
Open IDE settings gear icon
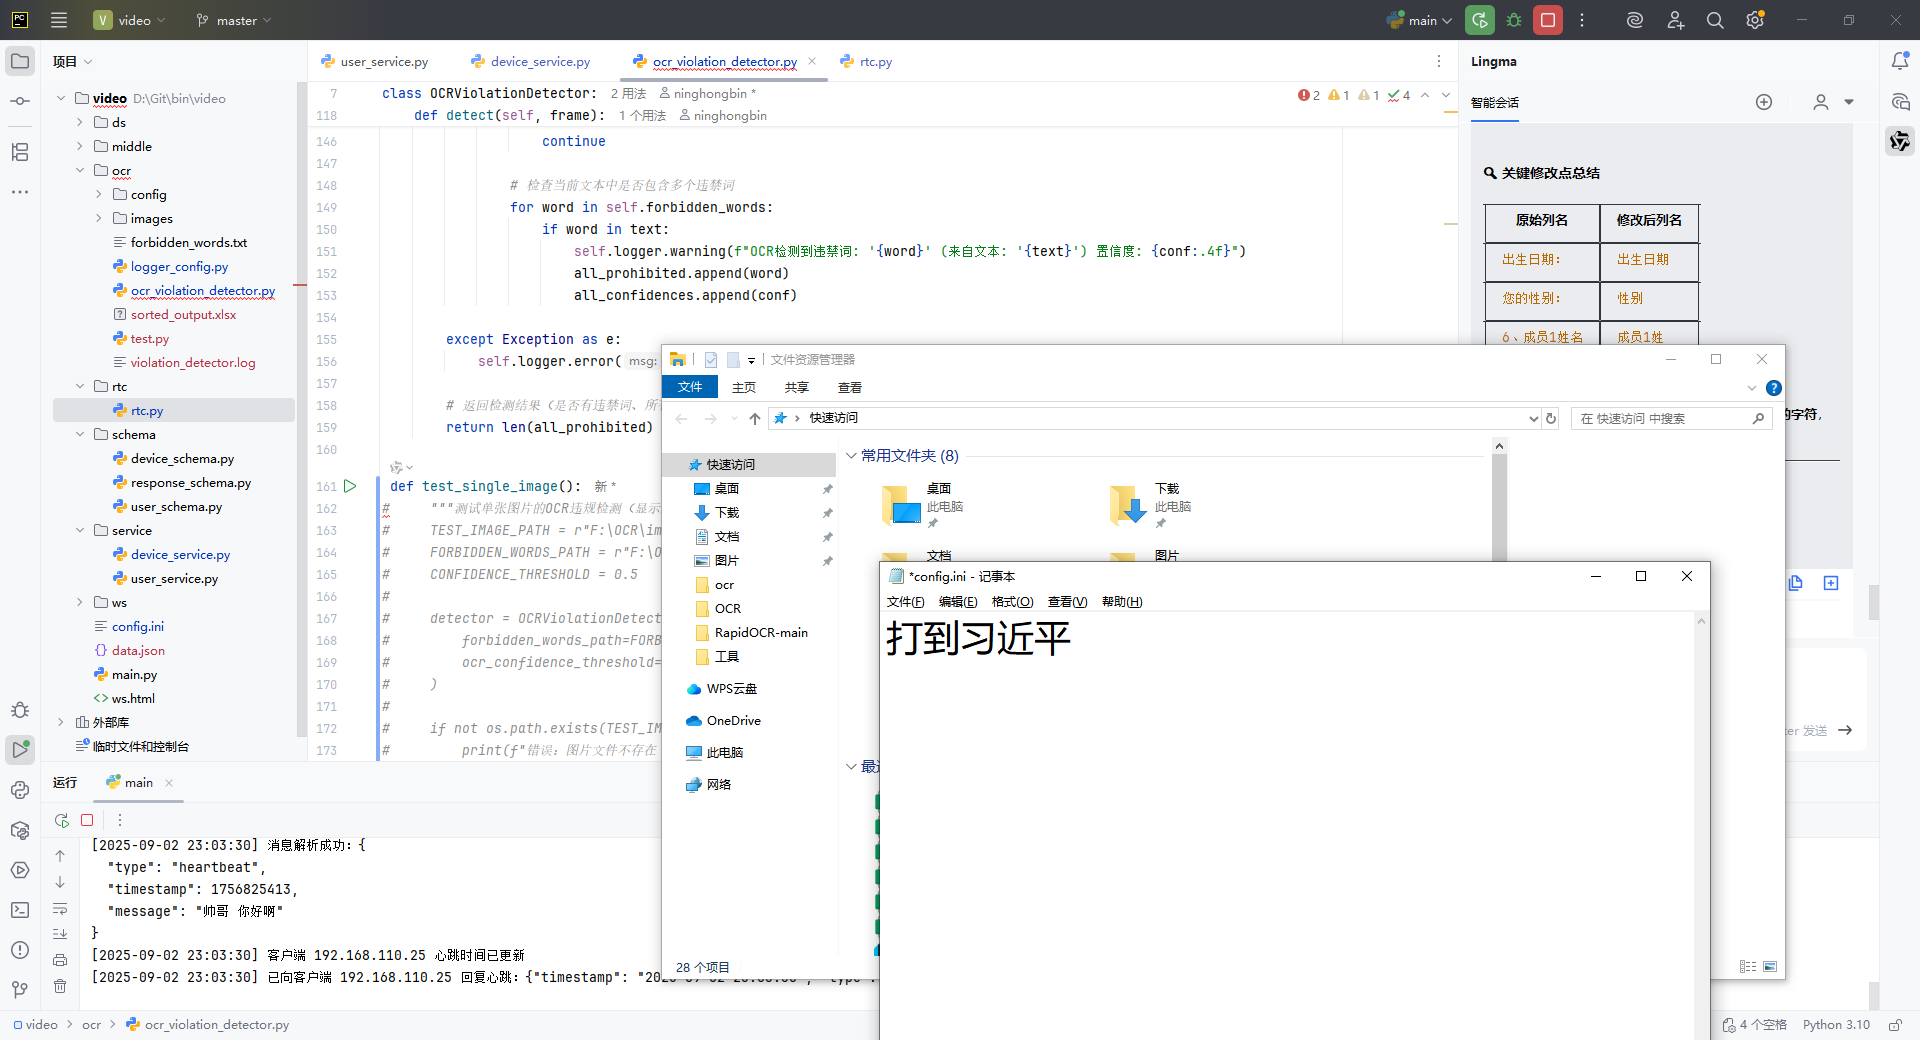[x=1754, y=20]
